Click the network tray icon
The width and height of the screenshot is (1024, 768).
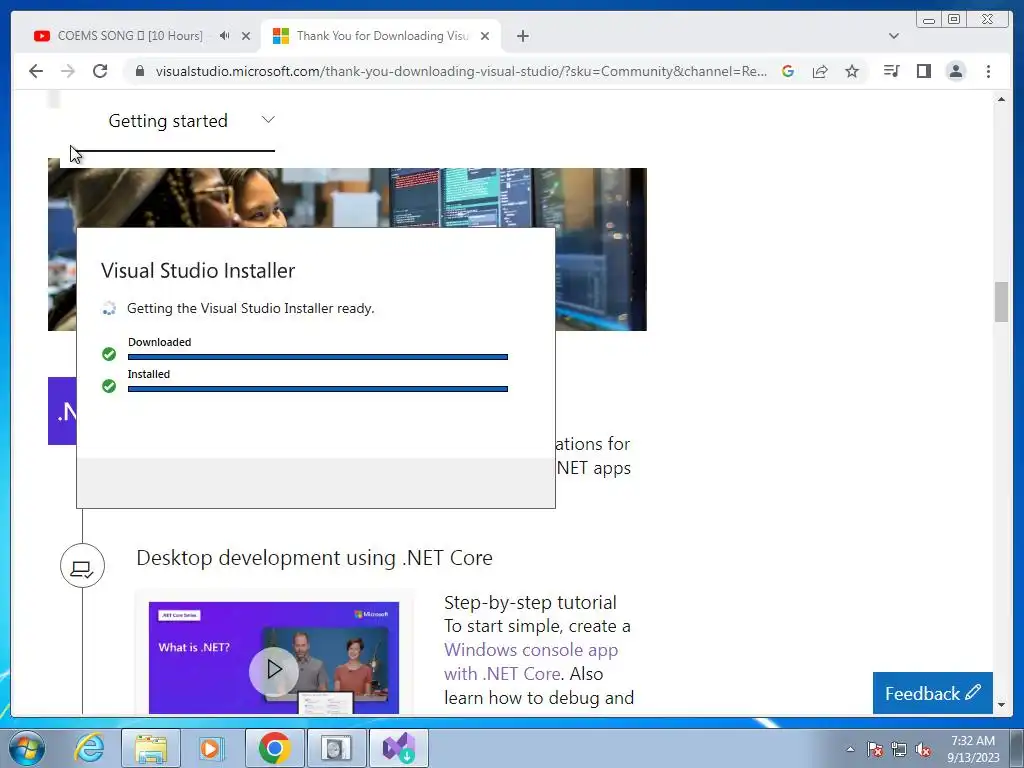coord(899,749)
